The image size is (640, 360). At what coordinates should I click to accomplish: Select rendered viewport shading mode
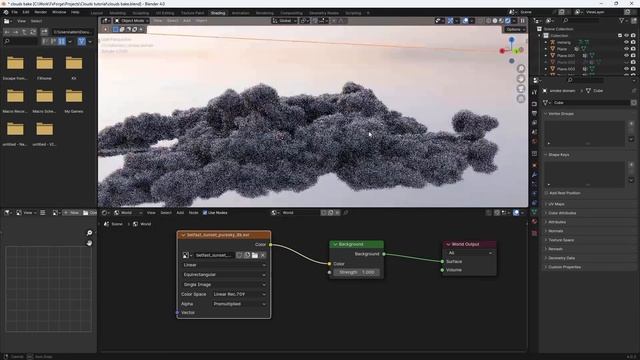(x=508, y=20)
